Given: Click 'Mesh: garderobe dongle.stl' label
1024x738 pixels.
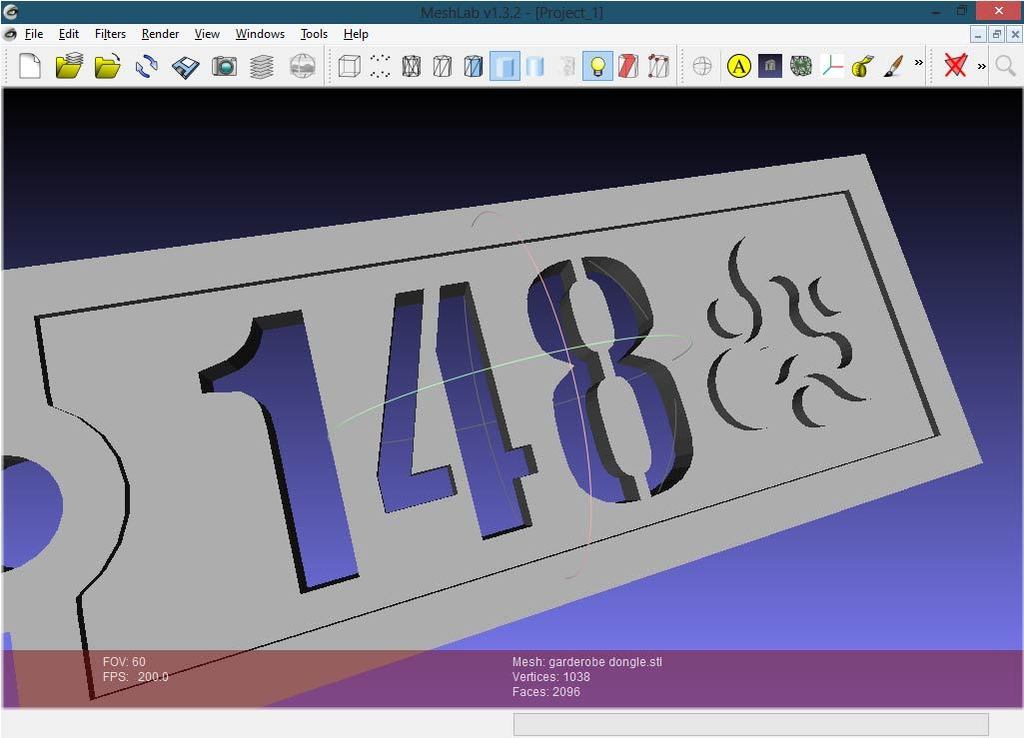Looking at the screenshot, I should click(587, 662).
